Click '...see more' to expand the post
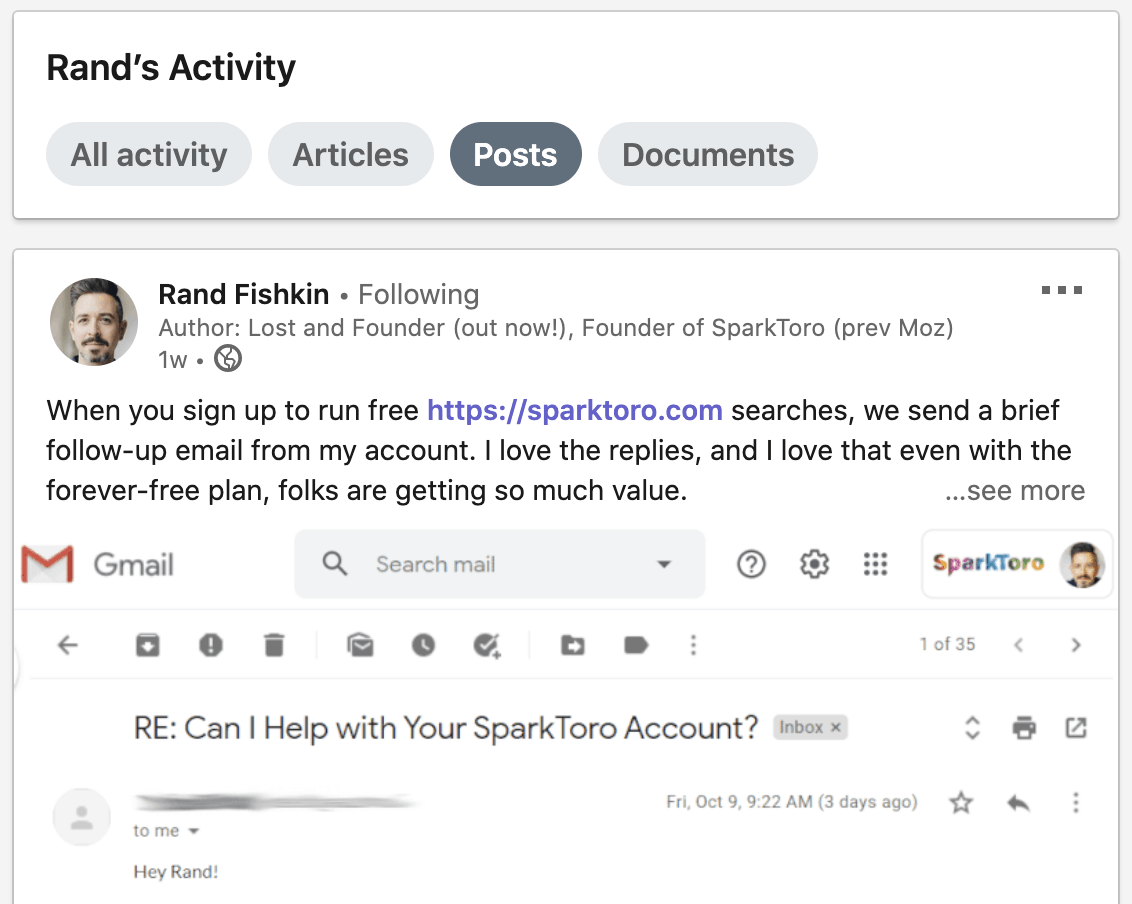Viewport: 1132px width, 904px height. [1014, 491]
